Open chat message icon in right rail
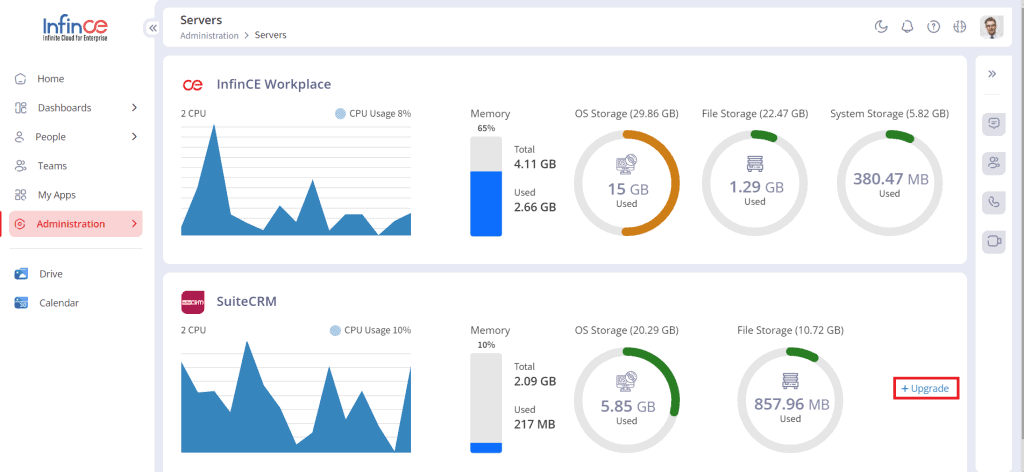The width and height of the screenshot is (1024, 472). point(993,124)
